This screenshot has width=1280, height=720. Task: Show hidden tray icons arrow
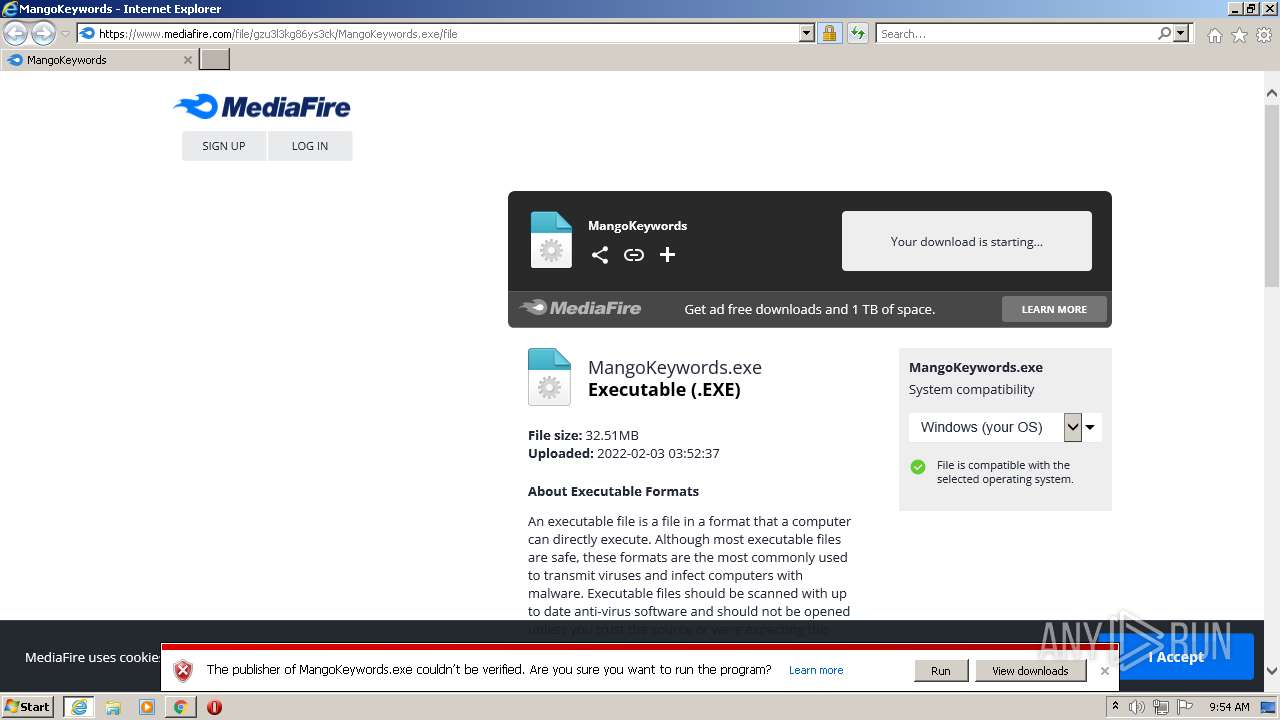tap(1115, 706)
